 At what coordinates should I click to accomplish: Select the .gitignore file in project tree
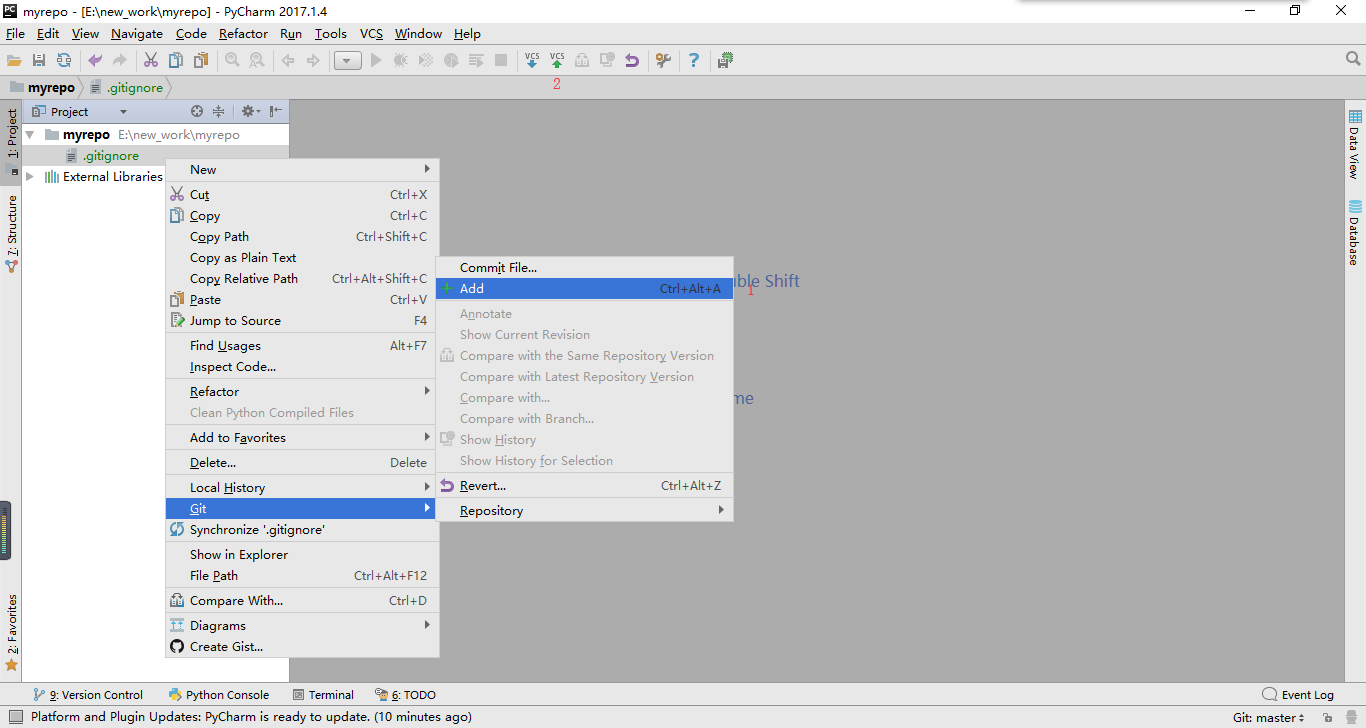coord(110,156)
